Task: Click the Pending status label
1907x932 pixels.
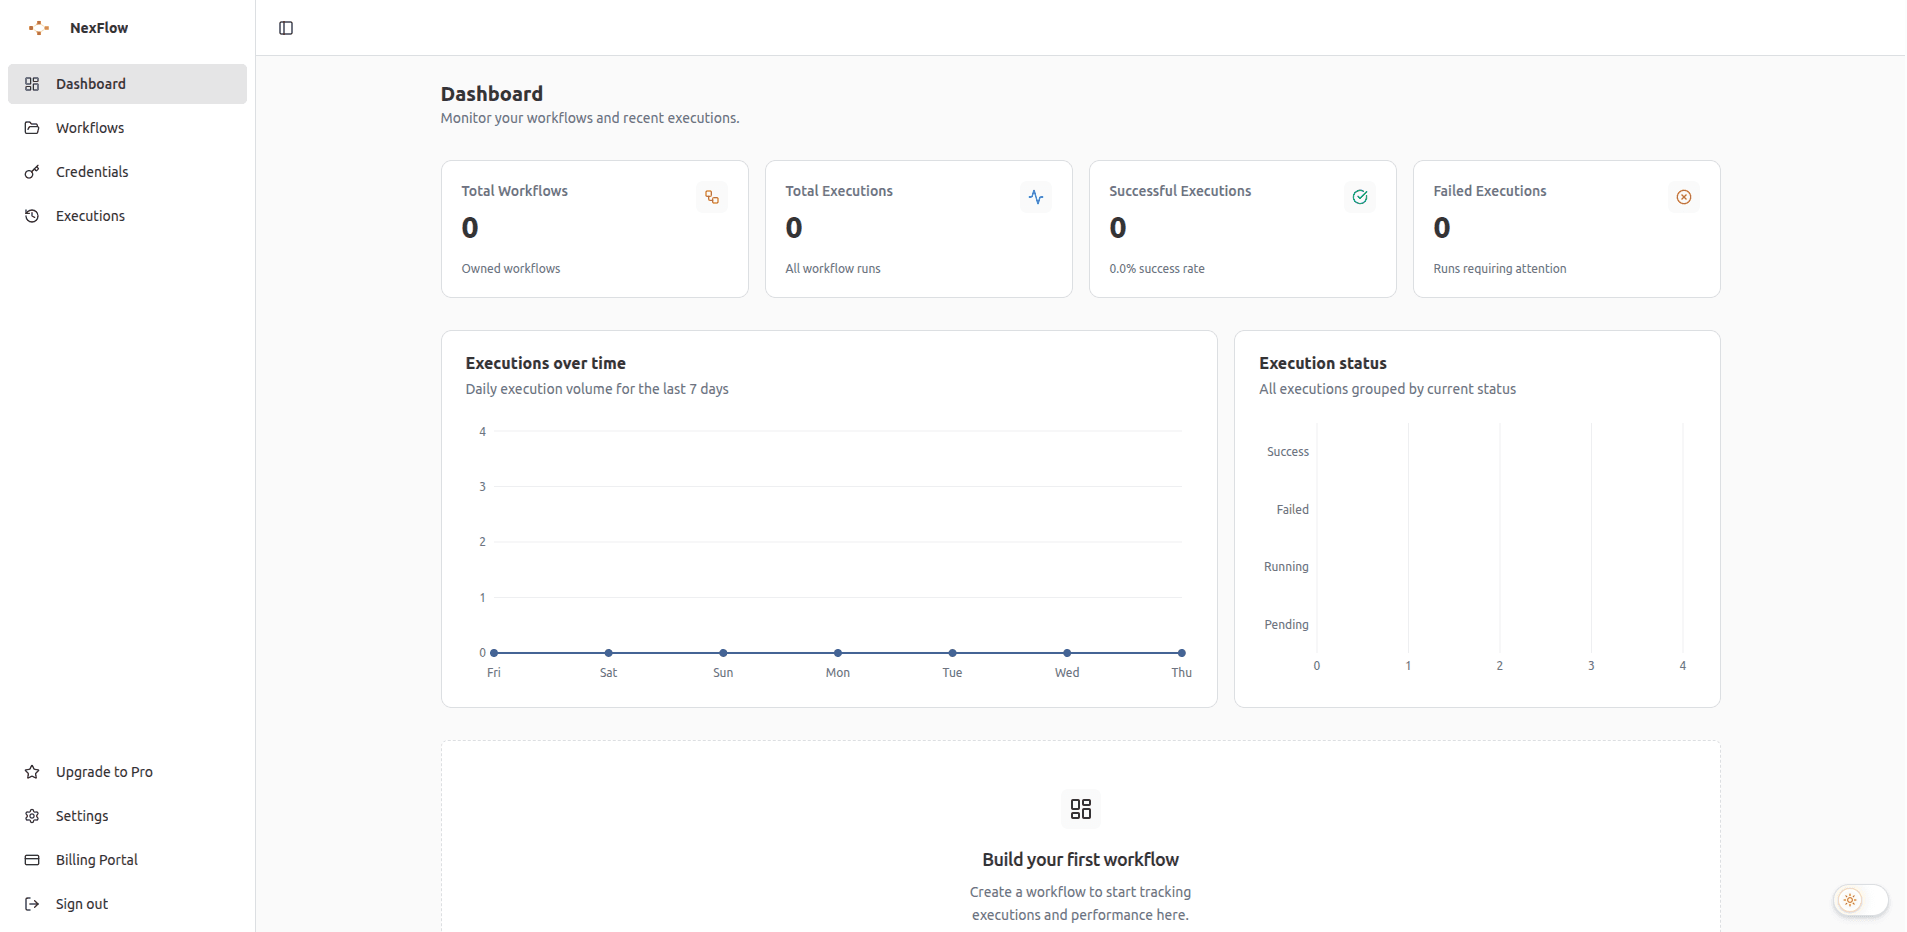Action: (x=1286, y=625)
